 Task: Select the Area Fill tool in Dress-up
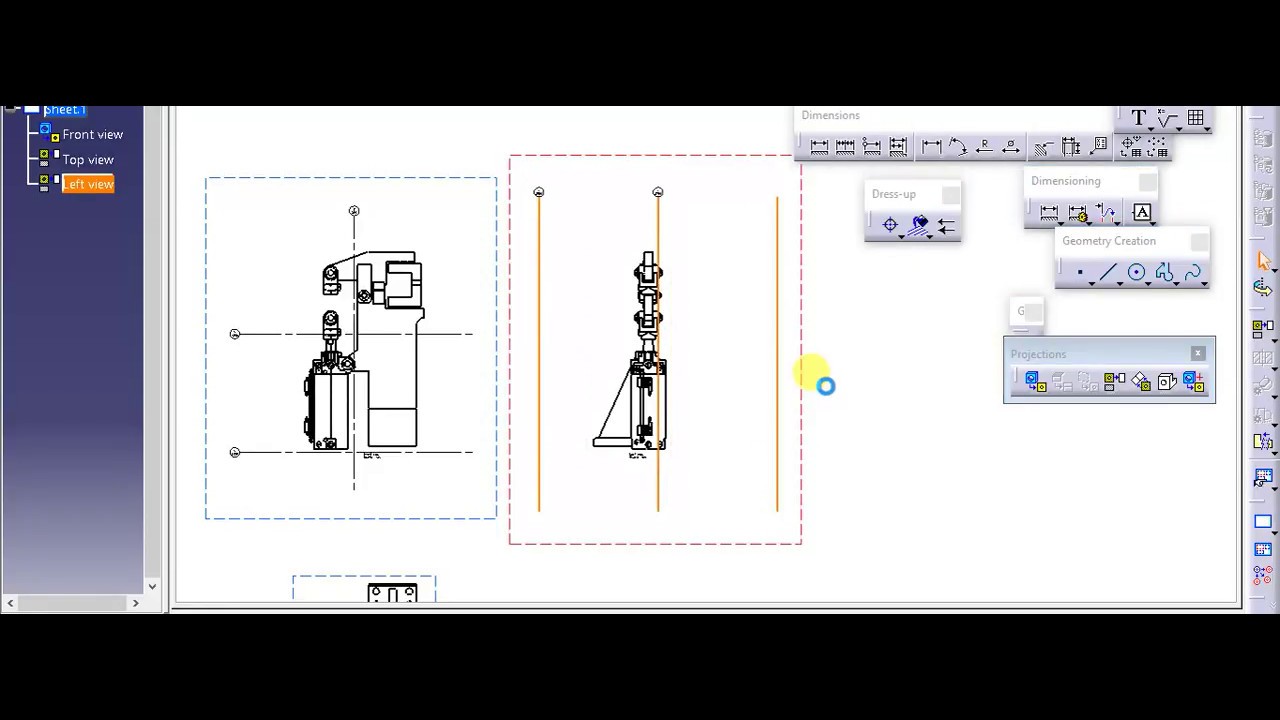(x=920, y=224)
